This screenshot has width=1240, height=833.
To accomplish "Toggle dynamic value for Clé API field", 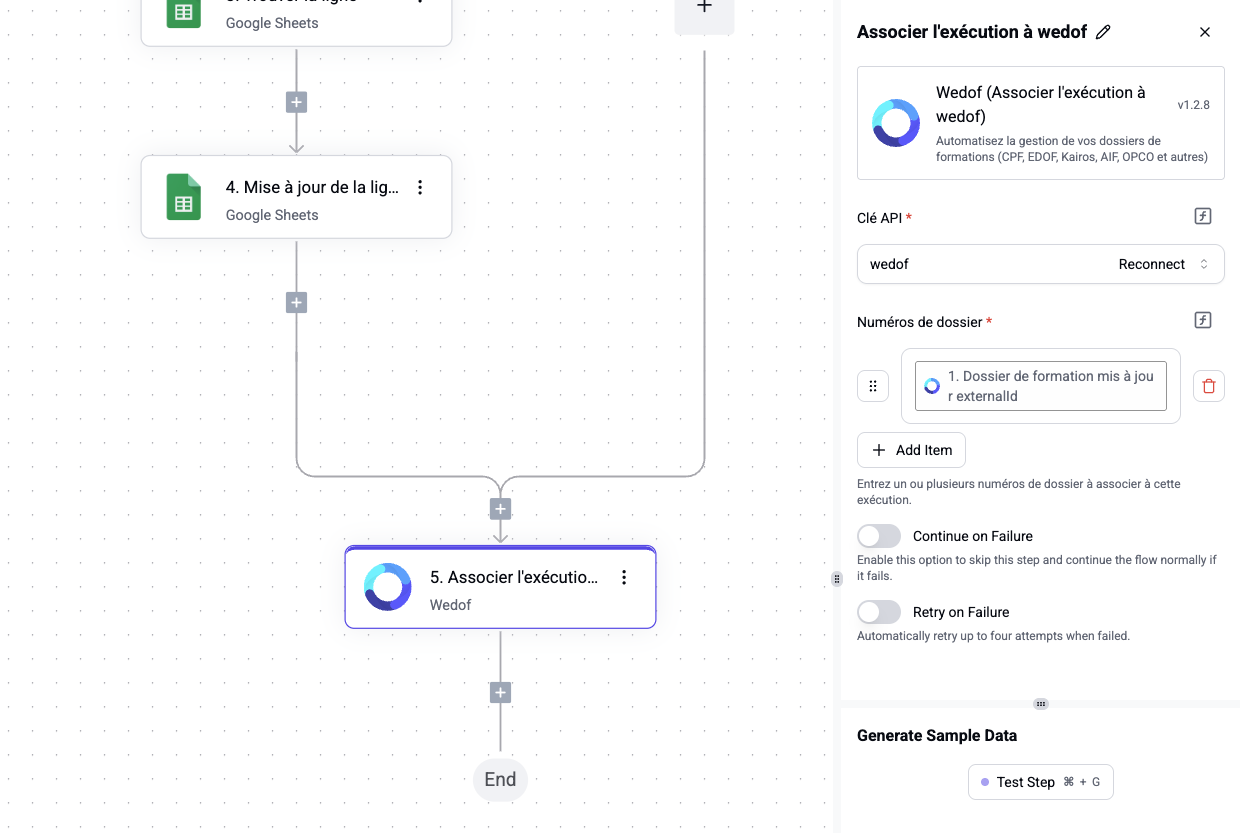I will pyautogui.click(x=1203, y=217).
